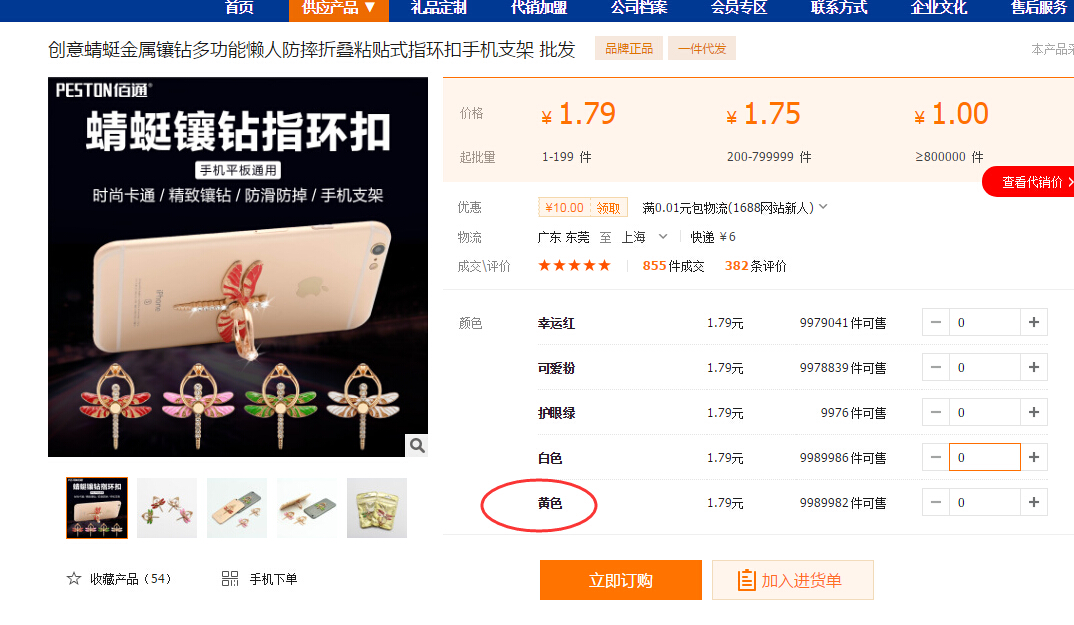Decrease quantity for 可爱粉 with minus
1074x625 pixels.
(936, 367)
